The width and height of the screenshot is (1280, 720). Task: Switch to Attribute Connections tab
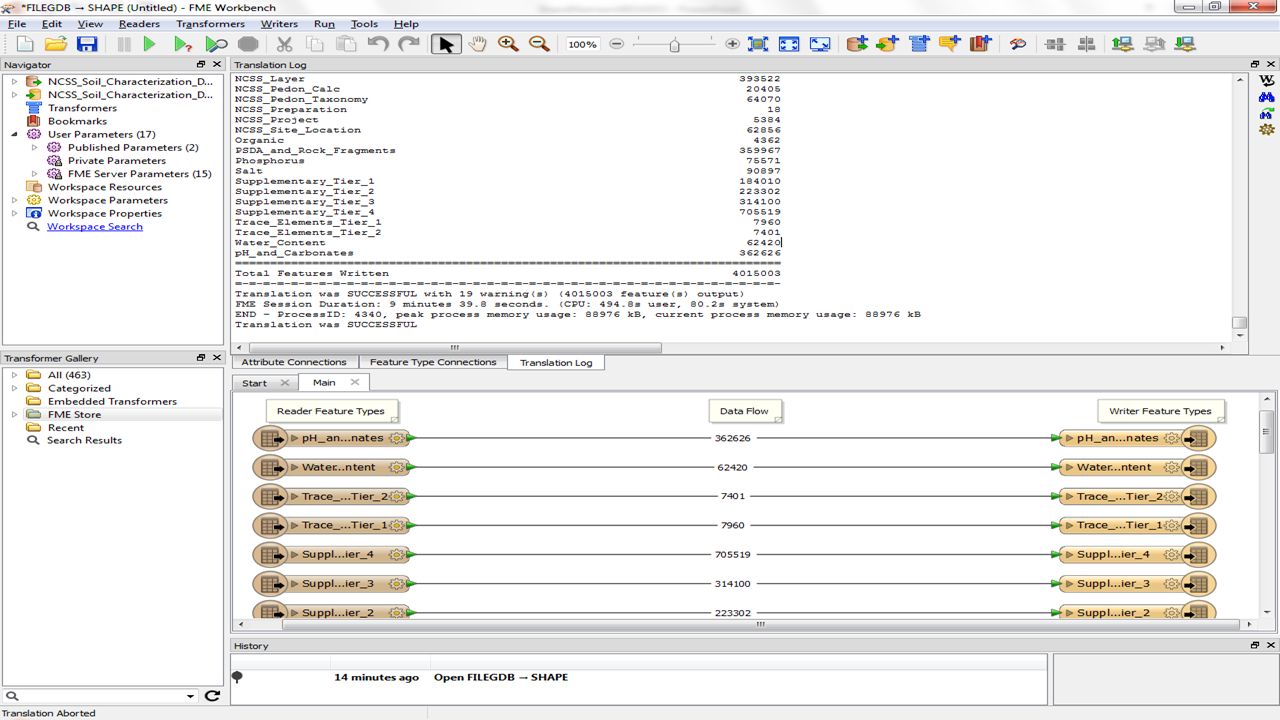pyautogui.click(x=294, y=362)
